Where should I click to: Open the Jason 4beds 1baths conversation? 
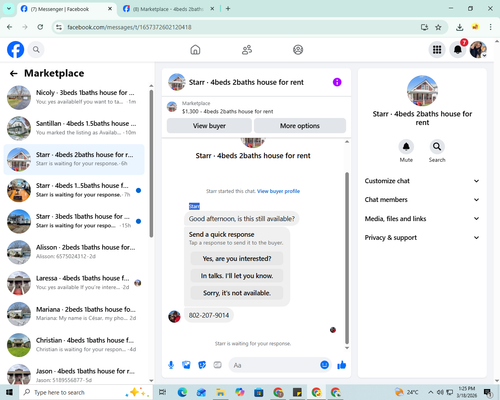point(74,375)
